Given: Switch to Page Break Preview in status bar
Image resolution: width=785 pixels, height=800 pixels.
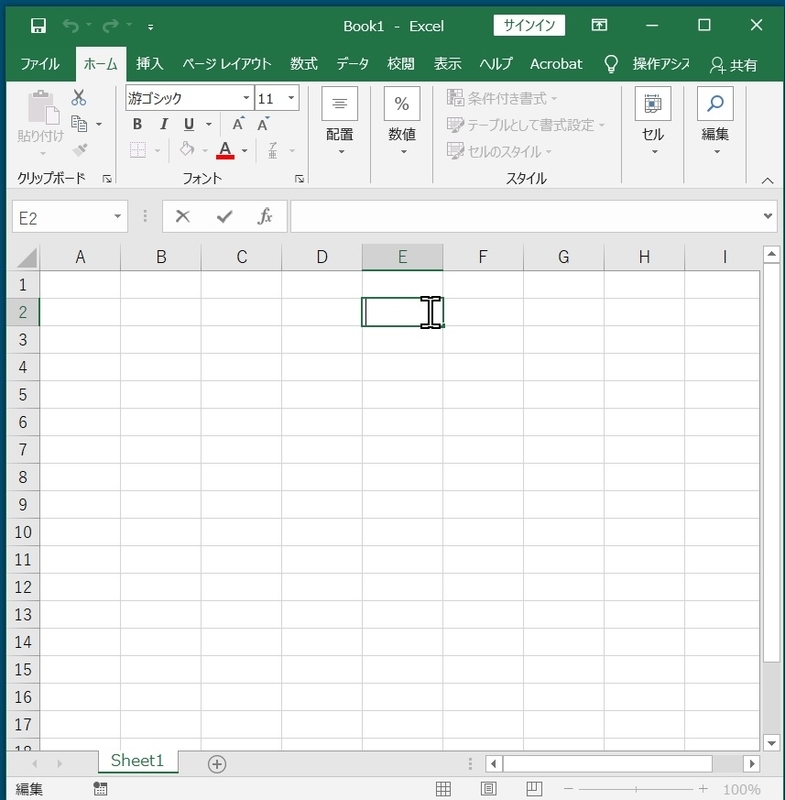Looking at the screenshot, I should click(534, 789).
